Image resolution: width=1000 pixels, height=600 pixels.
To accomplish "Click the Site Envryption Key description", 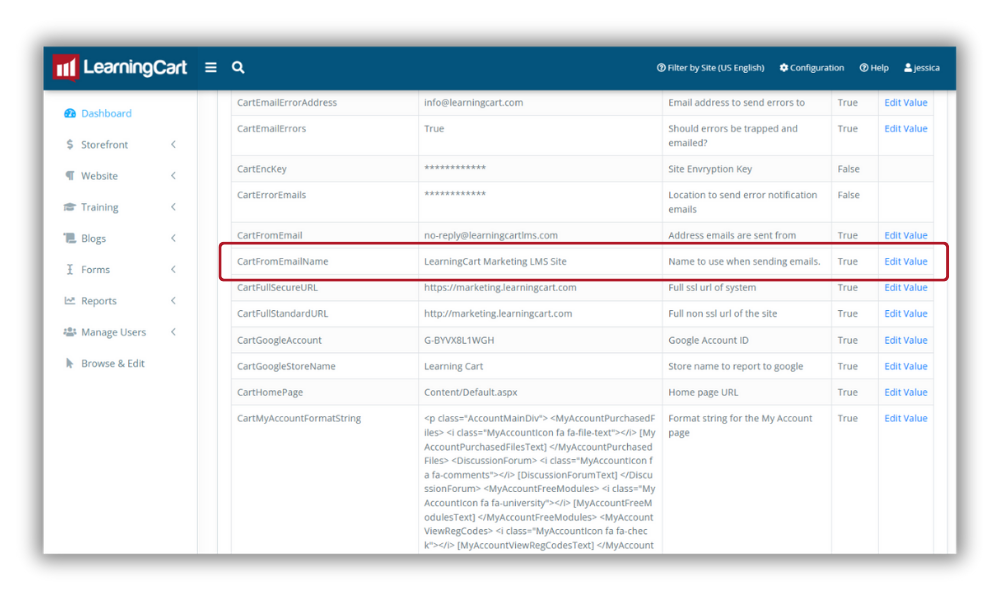I will 710,169.
